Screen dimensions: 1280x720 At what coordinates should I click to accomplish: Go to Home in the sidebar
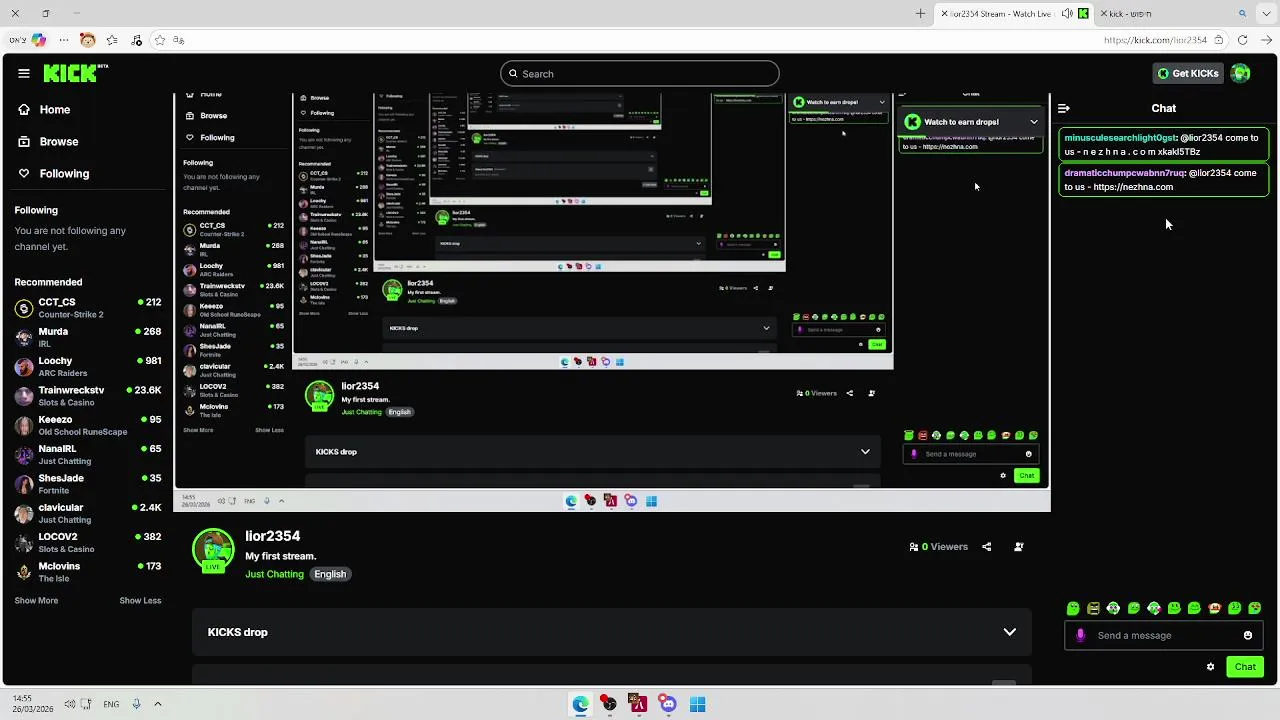pos(45,110)
